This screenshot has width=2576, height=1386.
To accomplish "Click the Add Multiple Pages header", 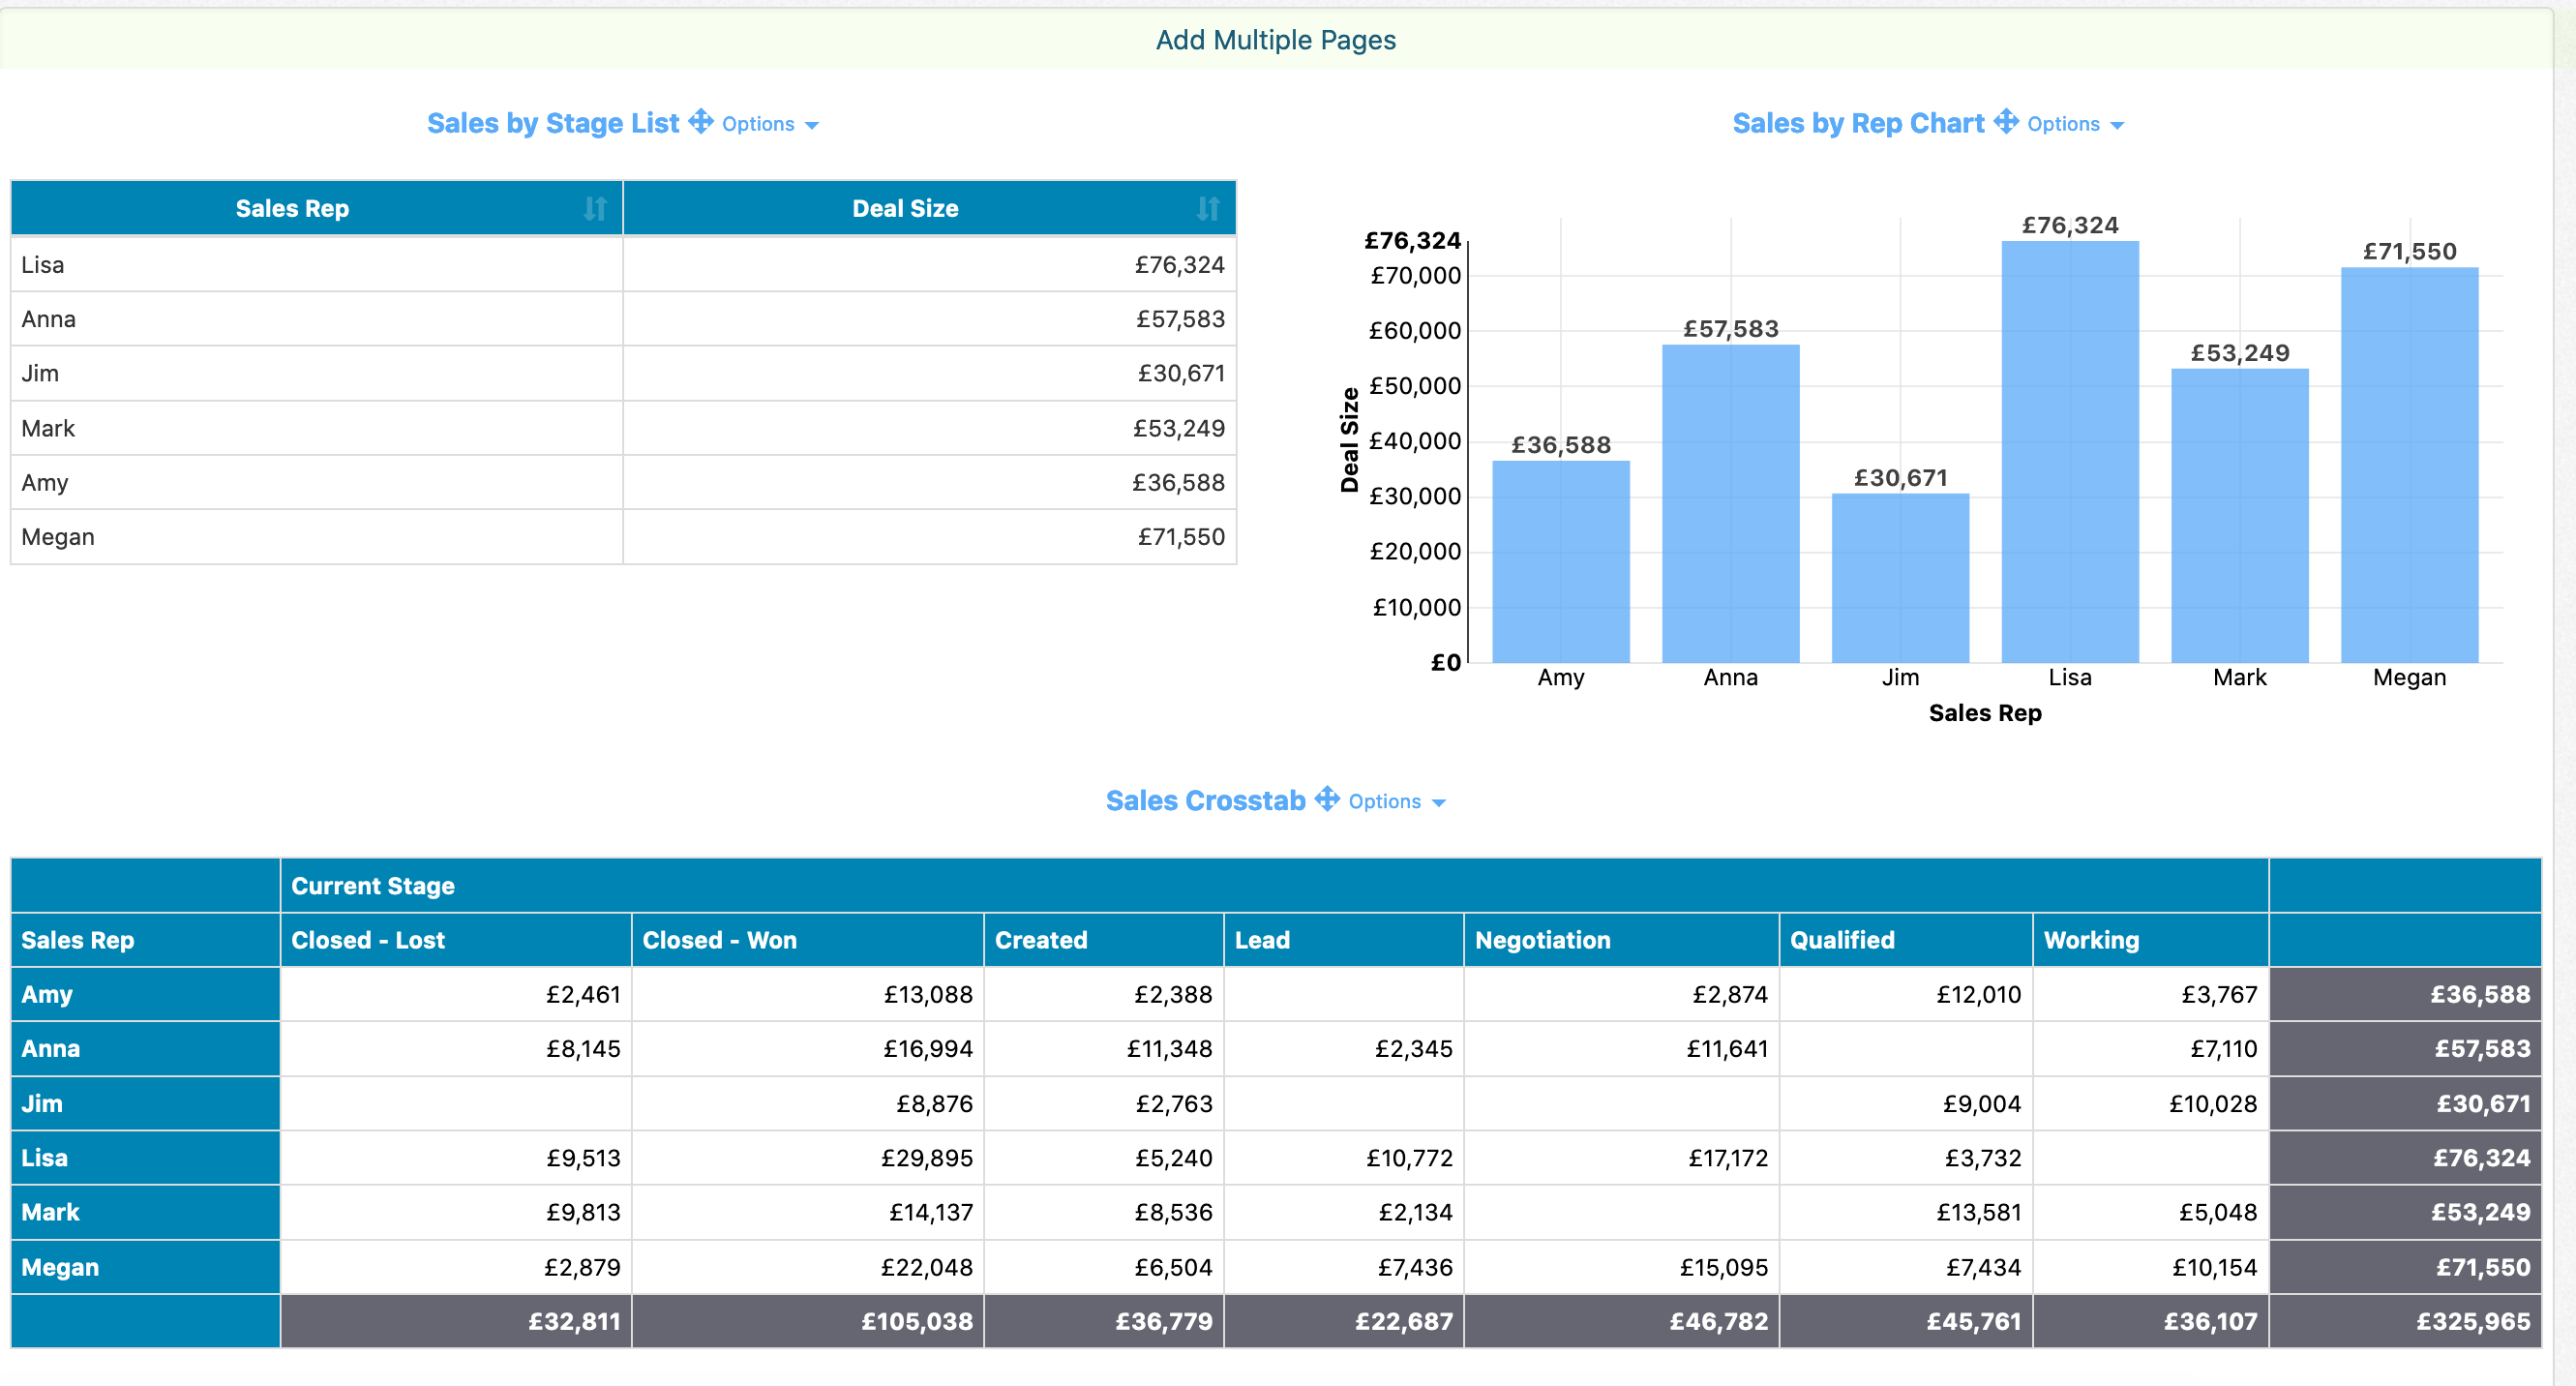I will (1276, 40).
